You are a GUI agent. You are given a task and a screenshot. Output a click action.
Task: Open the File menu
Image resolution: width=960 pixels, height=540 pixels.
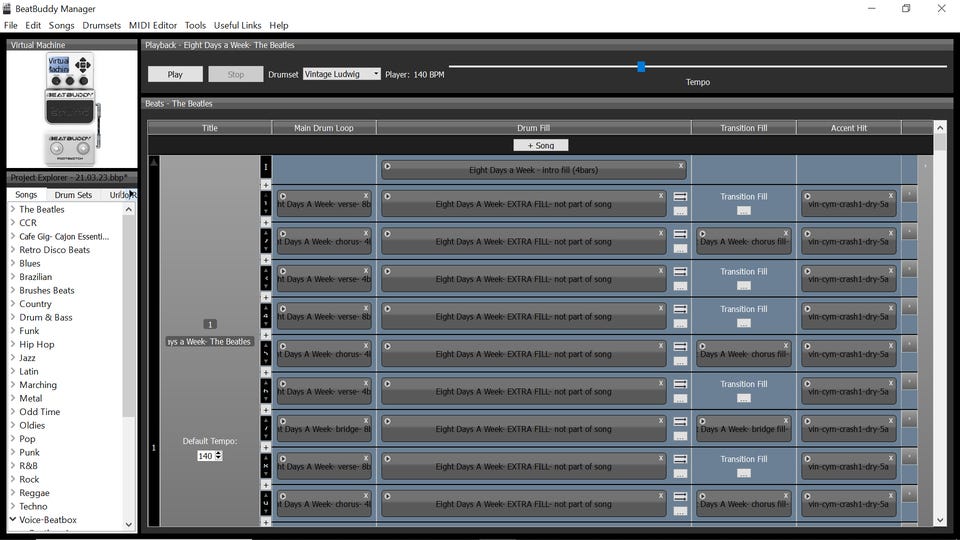(x=10, y=25)
